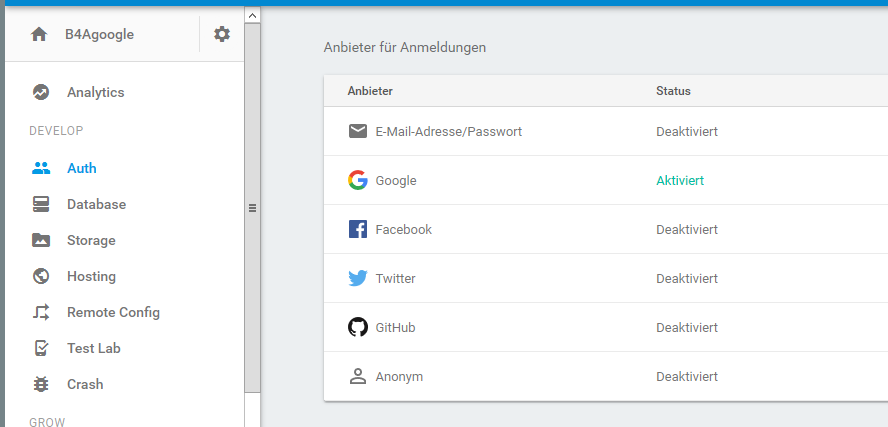
Task: Click the Twitter provider row
Action: 395,279
